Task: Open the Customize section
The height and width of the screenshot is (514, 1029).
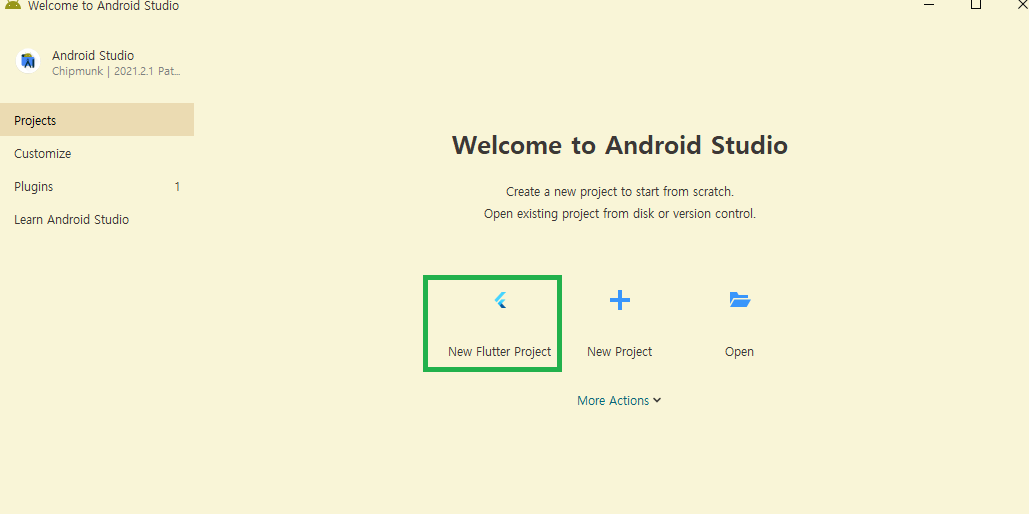Action: click(97, 154)
